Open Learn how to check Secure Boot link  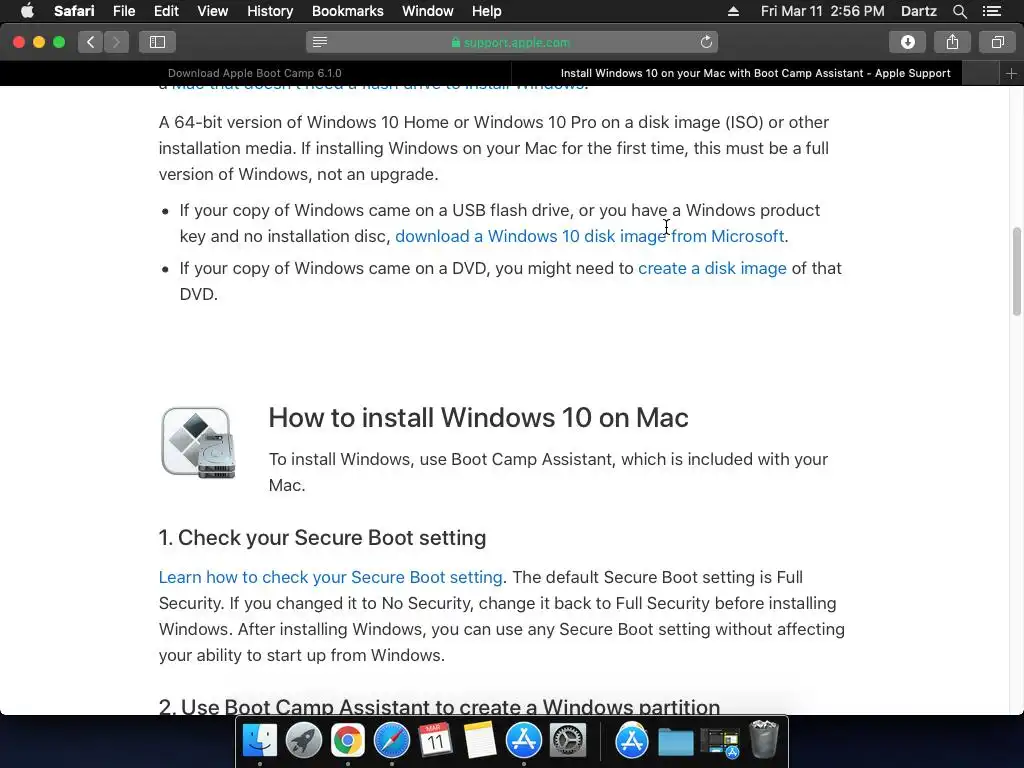tap(330, 577)
